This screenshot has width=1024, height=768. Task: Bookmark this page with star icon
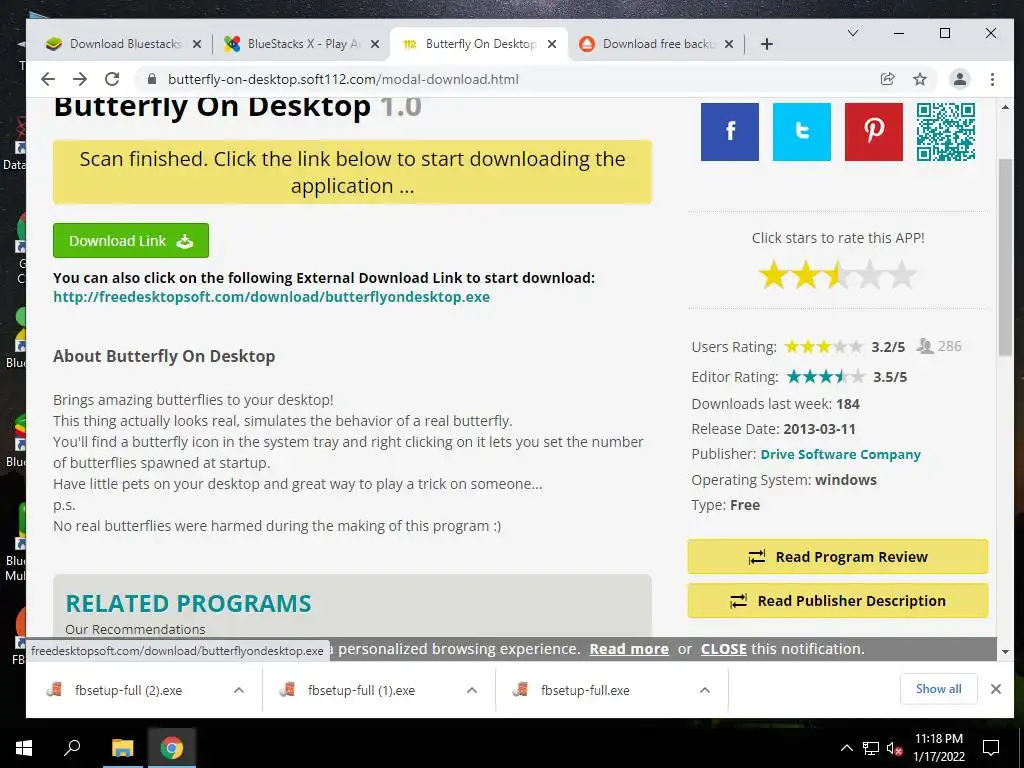(920, 79)
